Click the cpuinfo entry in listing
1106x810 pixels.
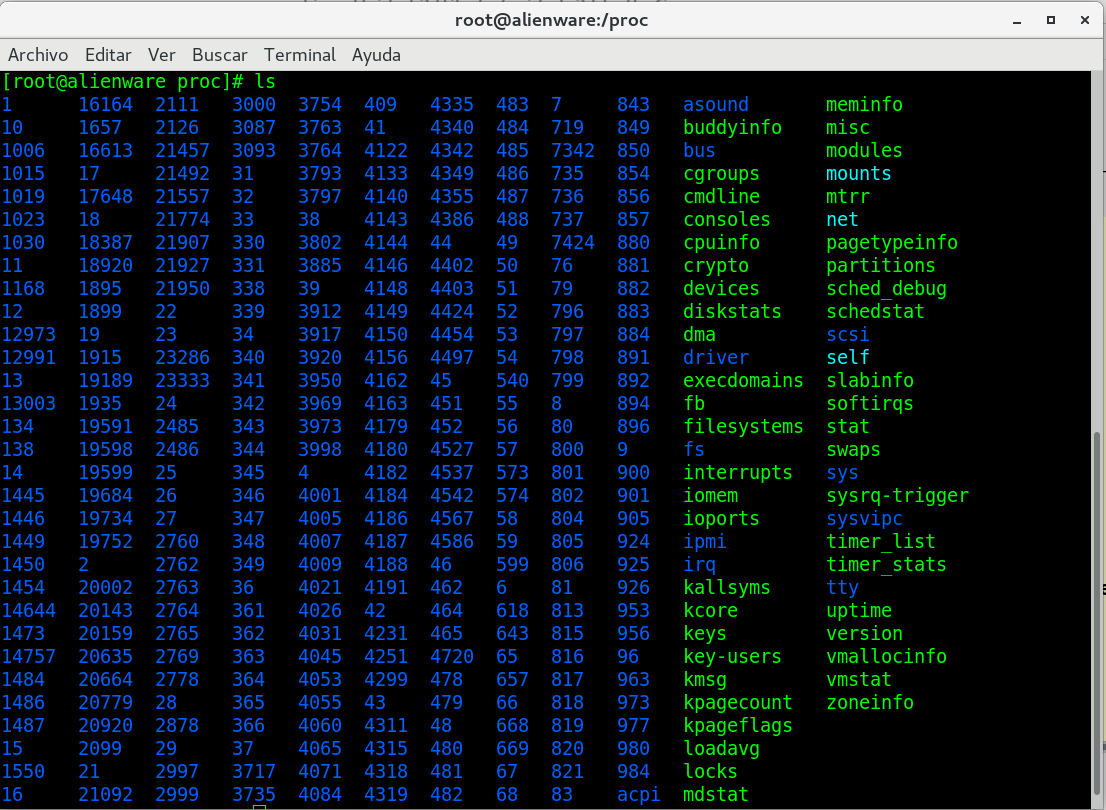click(x=721, y=243)
